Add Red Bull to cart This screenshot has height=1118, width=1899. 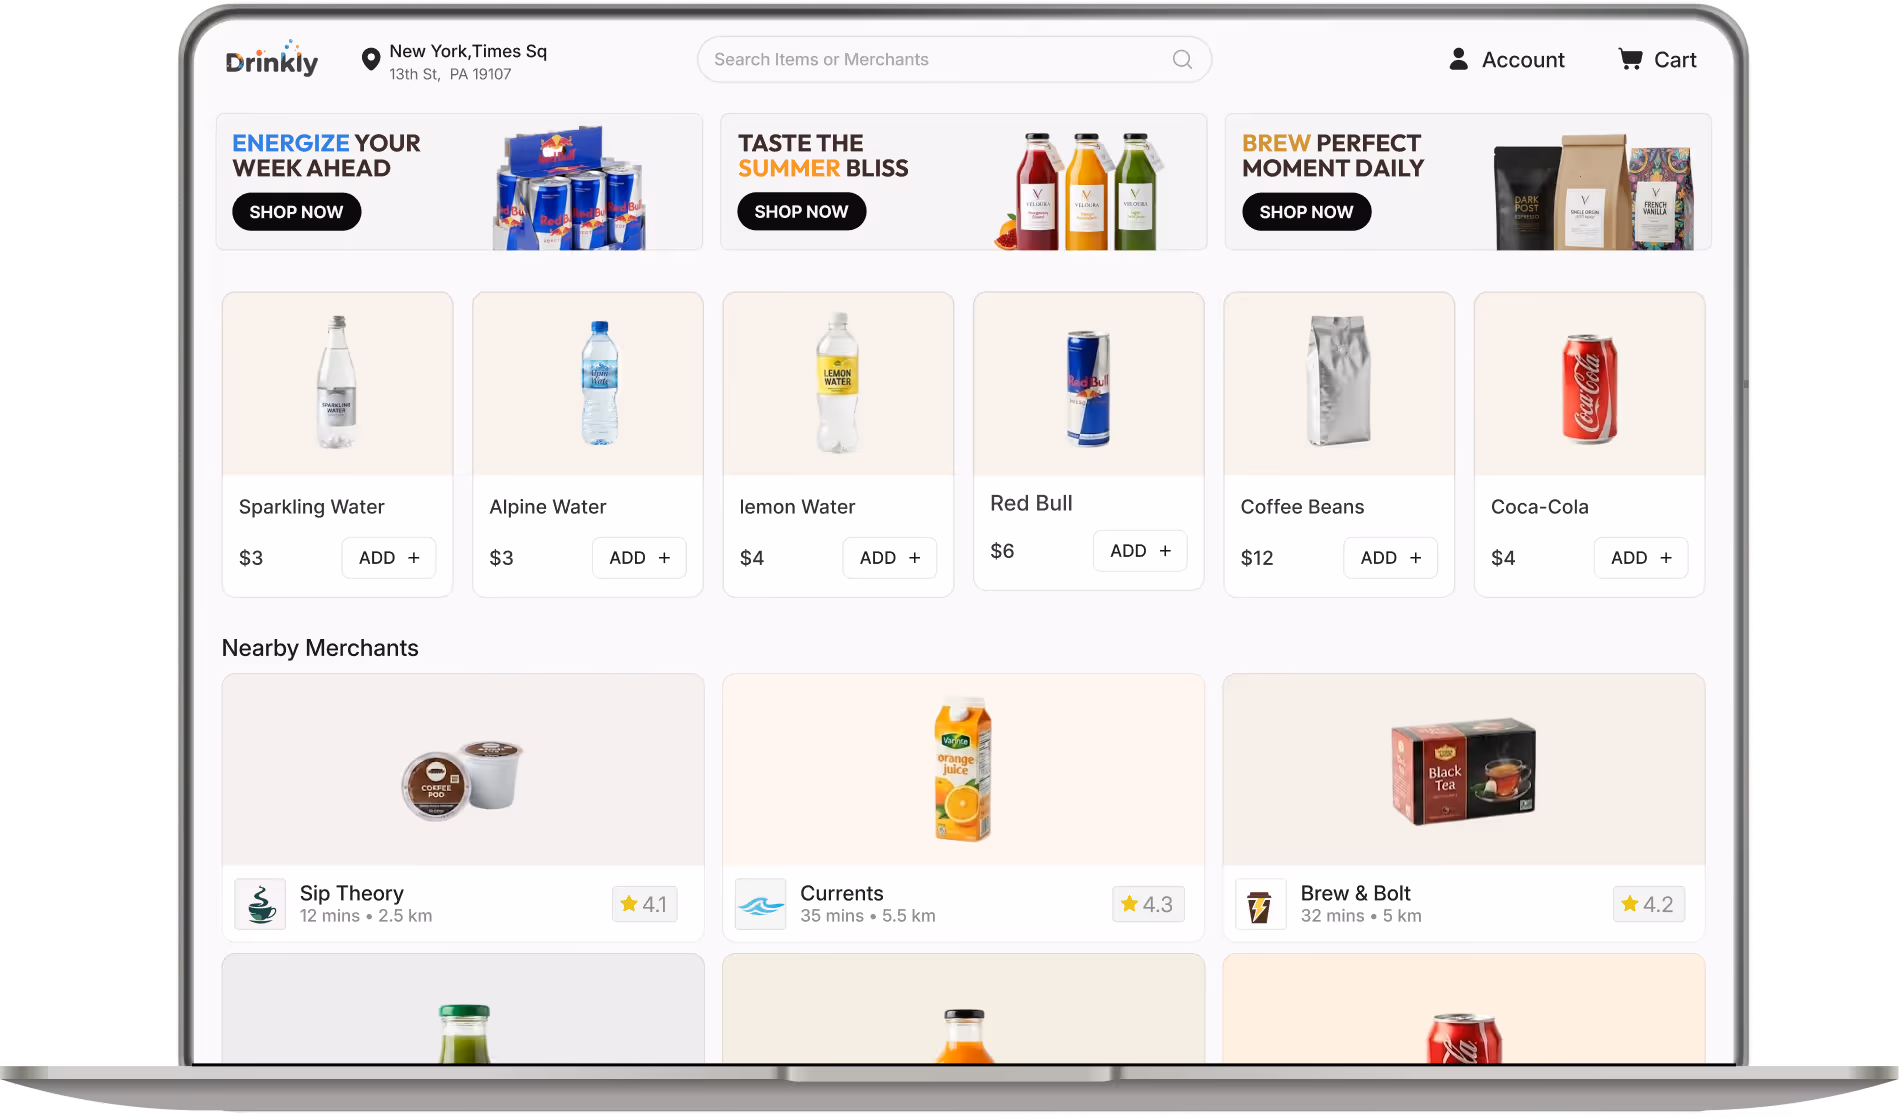pyautogui.click(x=1140, y=551)
